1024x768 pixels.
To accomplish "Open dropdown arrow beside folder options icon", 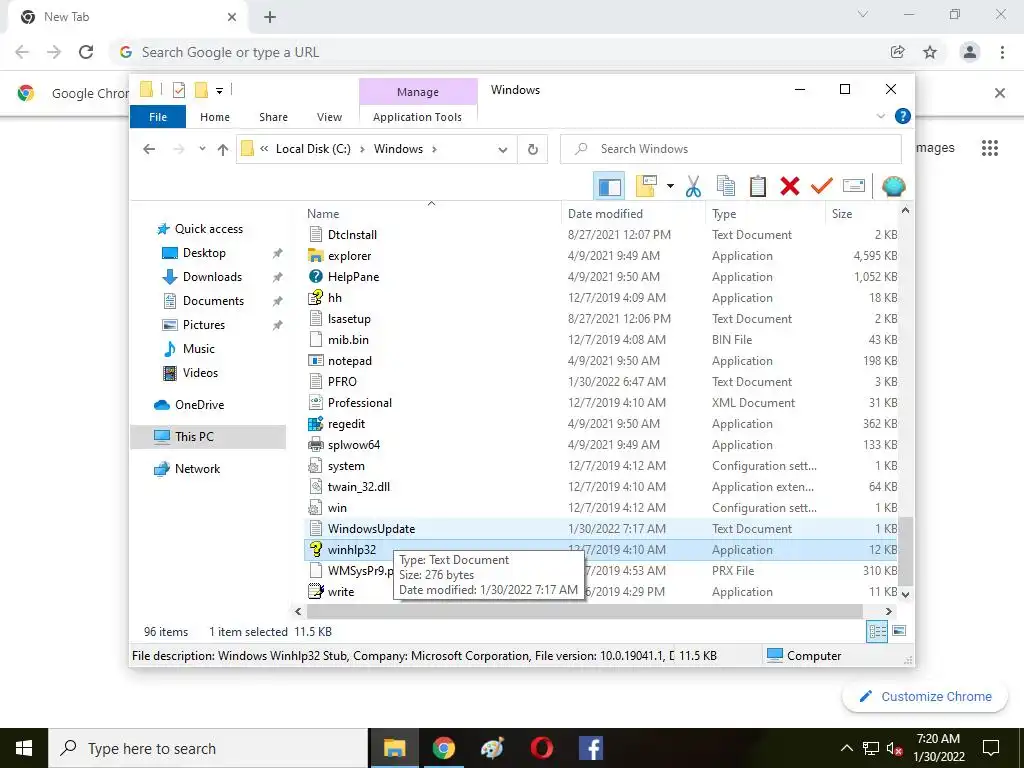I will 670,187.
